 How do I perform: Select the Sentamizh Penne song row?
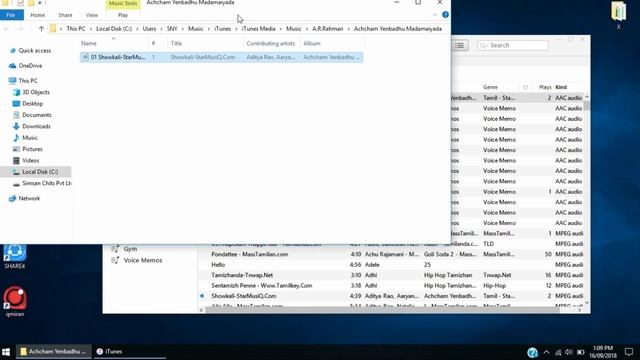392,286
